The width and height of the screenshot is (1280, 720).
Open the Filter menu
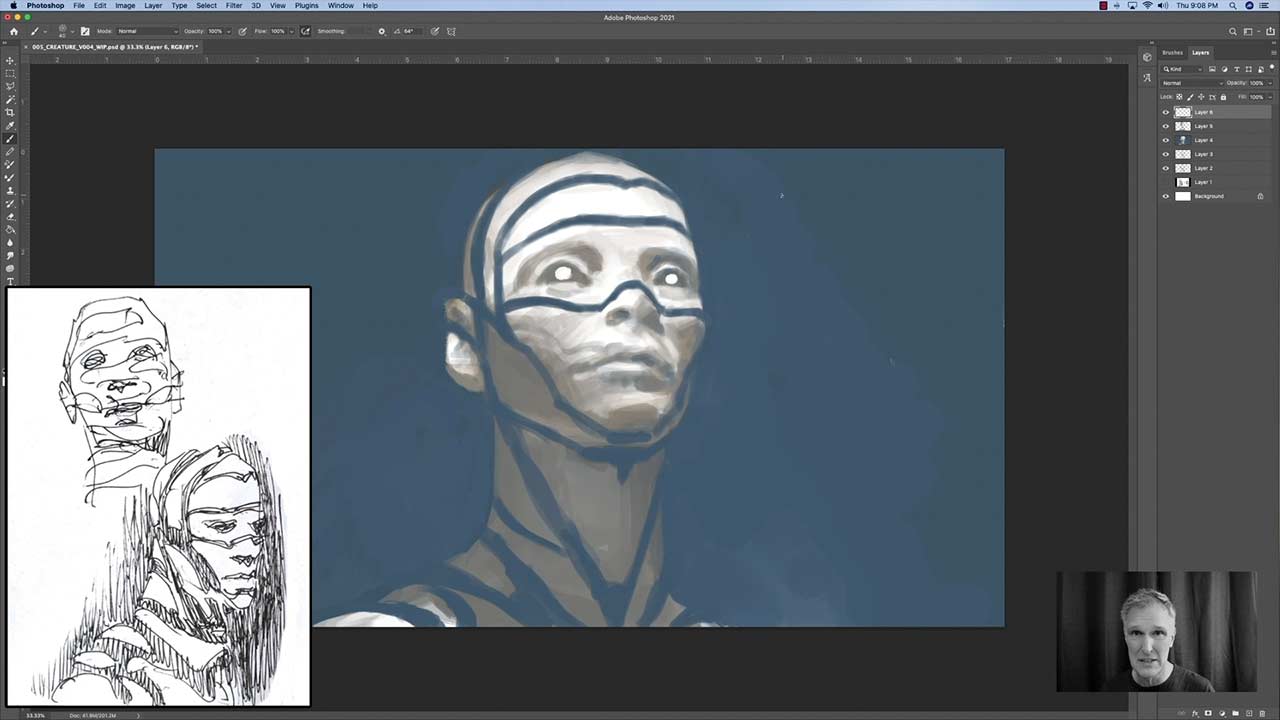(233, 6)
